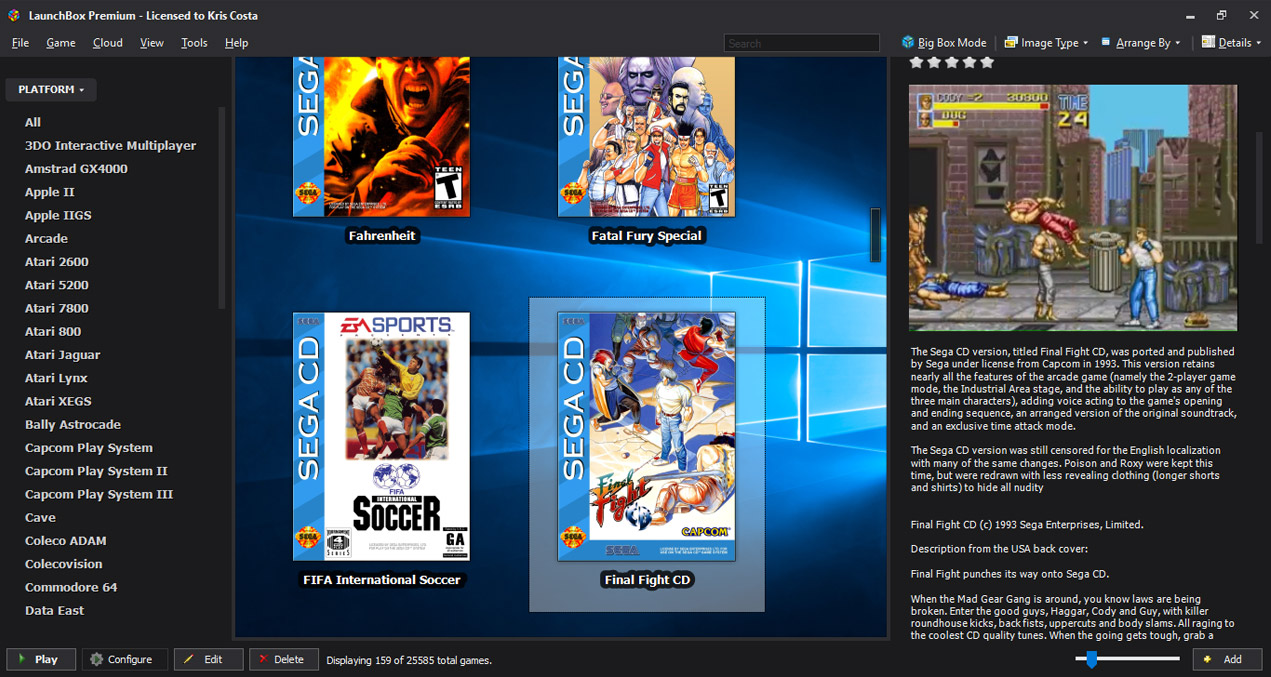Select the Coleco ADAM platform

coord(66,541)
